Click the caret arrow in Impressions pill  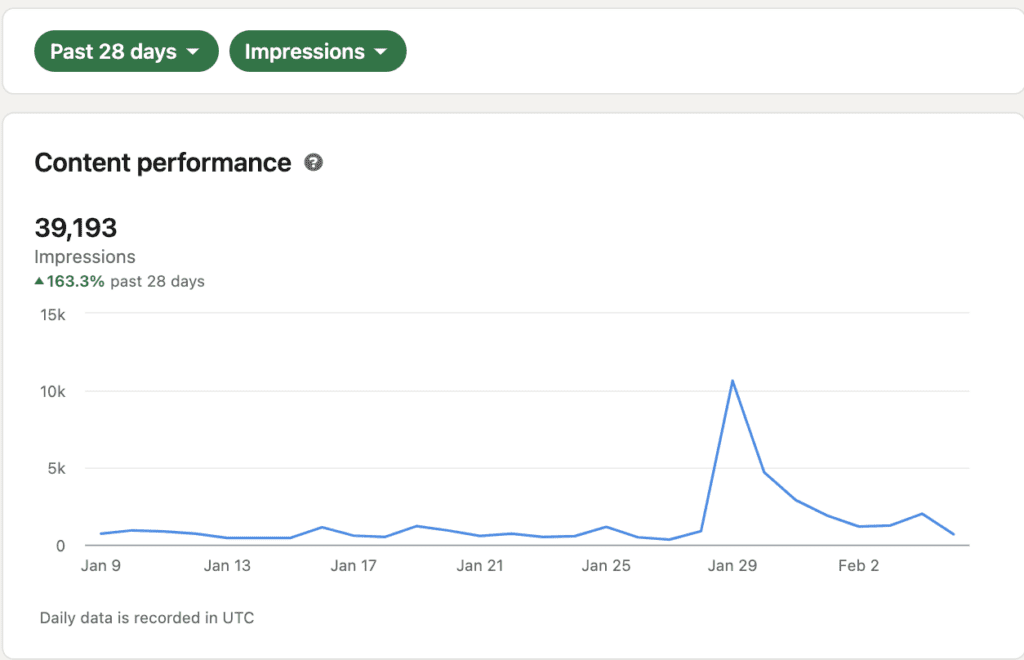[381, 52]
